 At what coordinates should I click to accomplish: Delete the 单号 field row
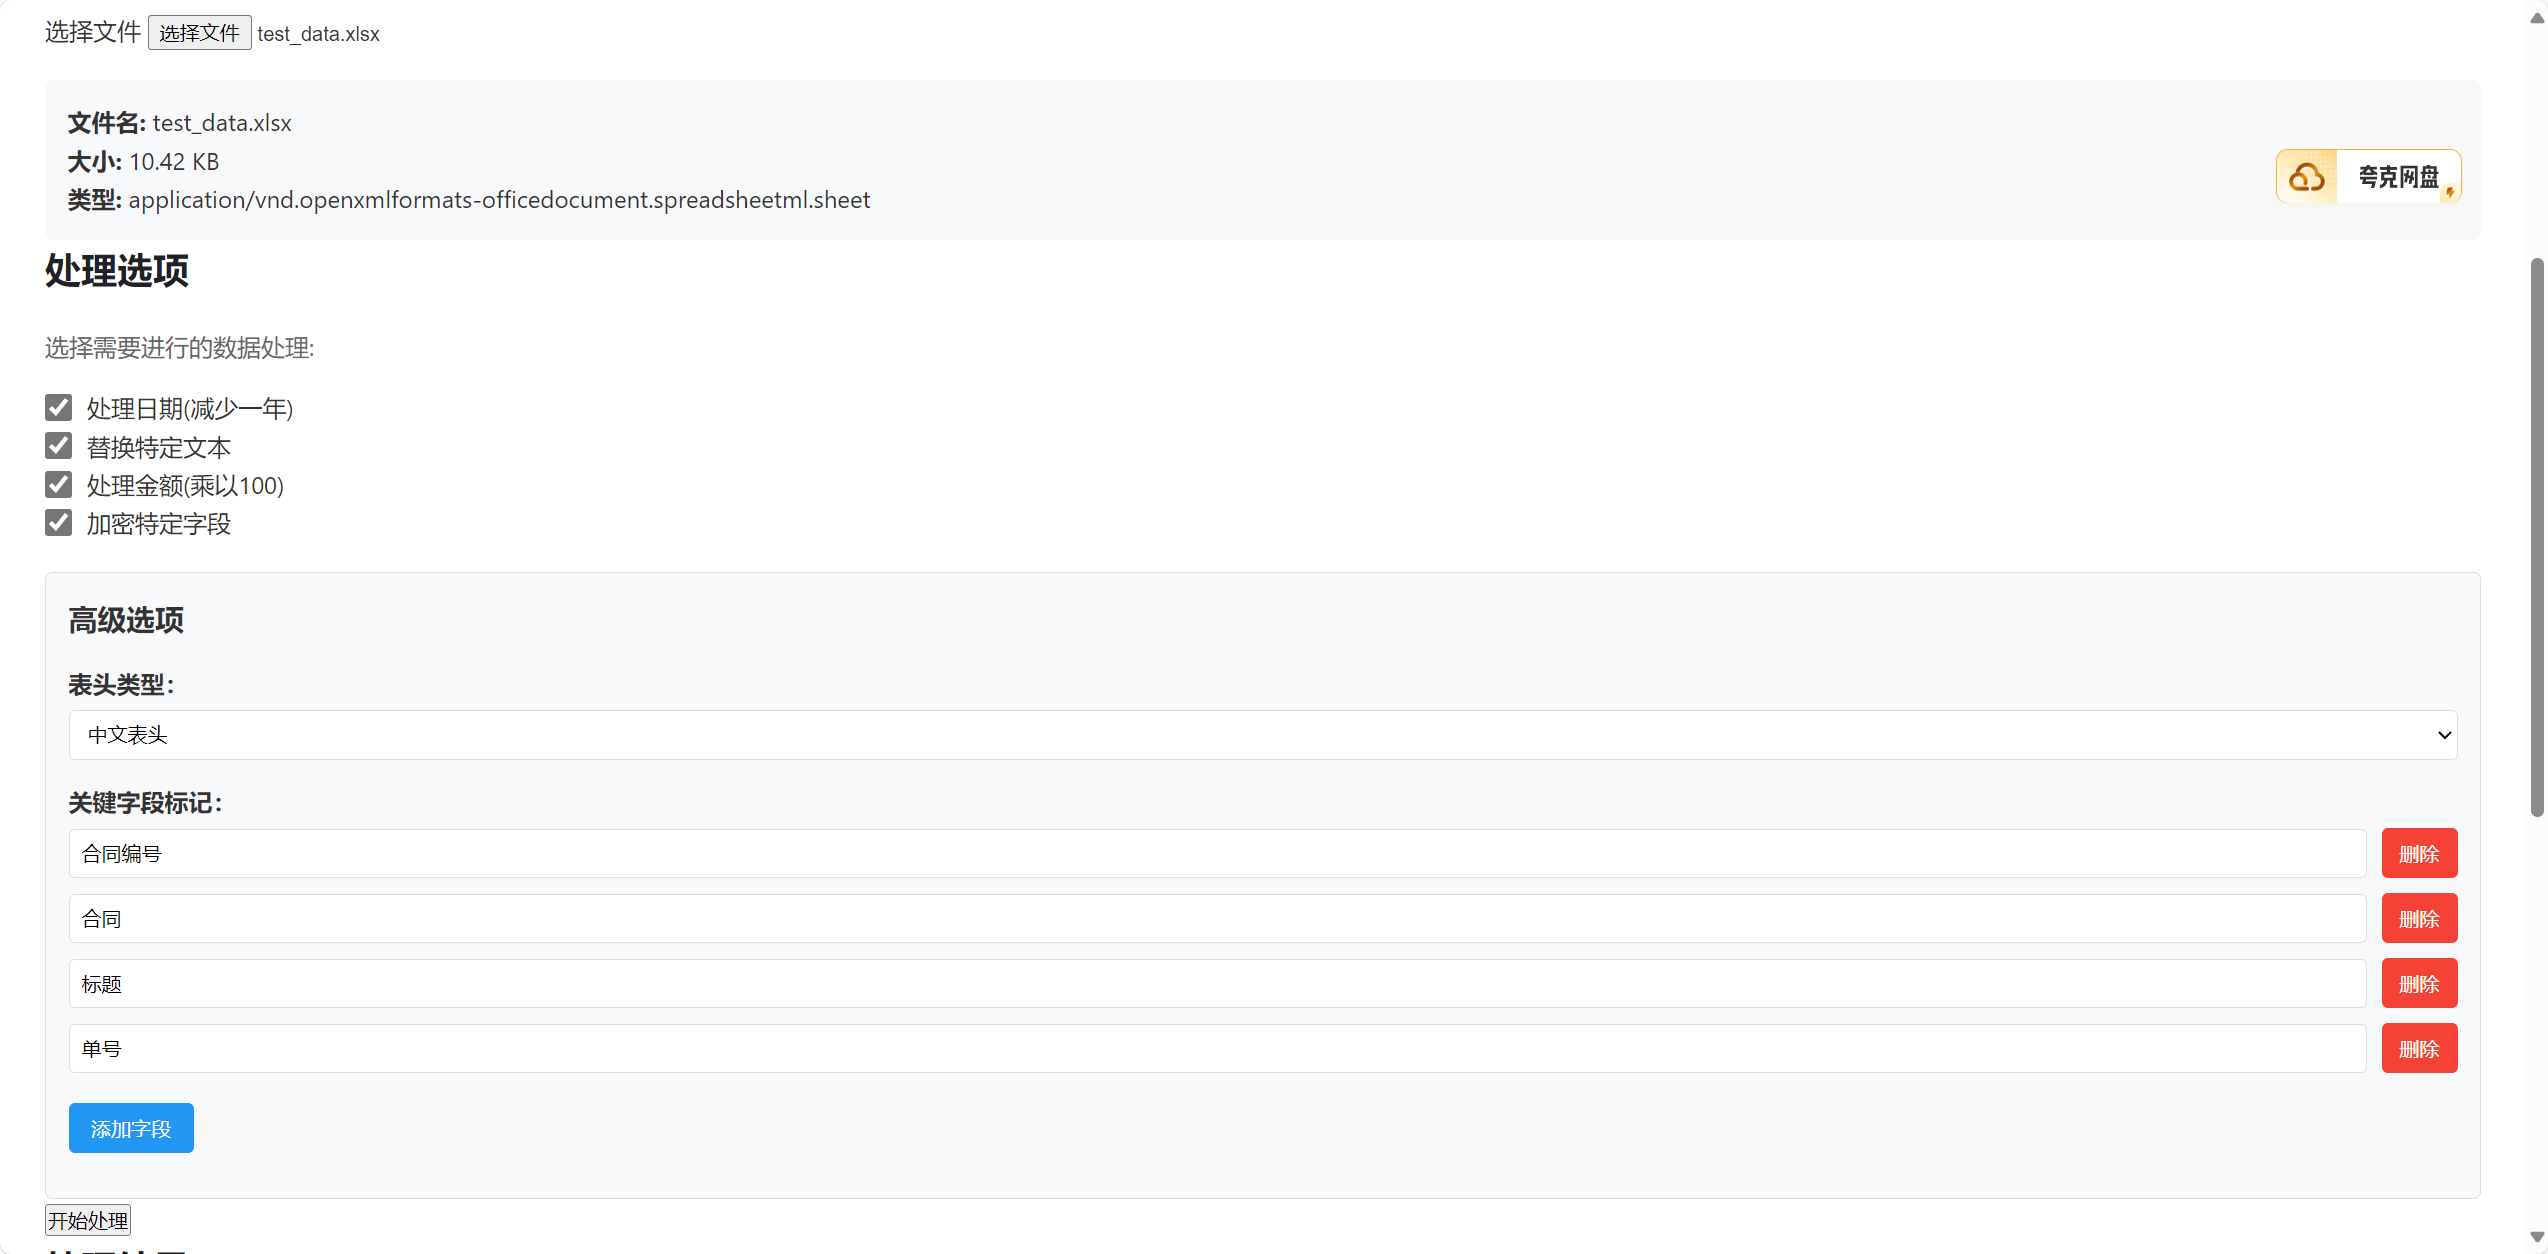point(2418,1049)
